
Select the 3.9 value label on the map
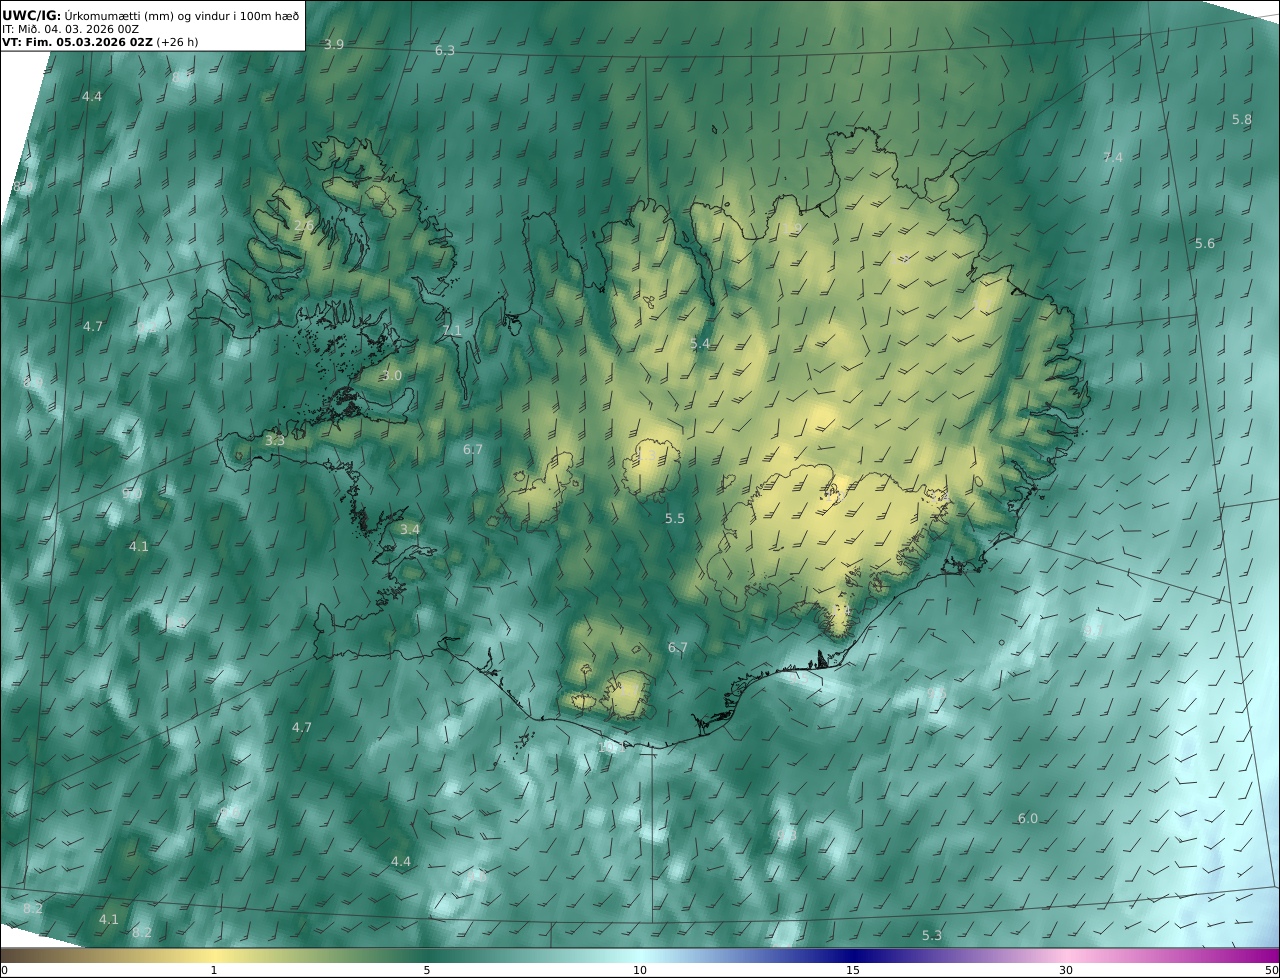(x=334, y=45)
